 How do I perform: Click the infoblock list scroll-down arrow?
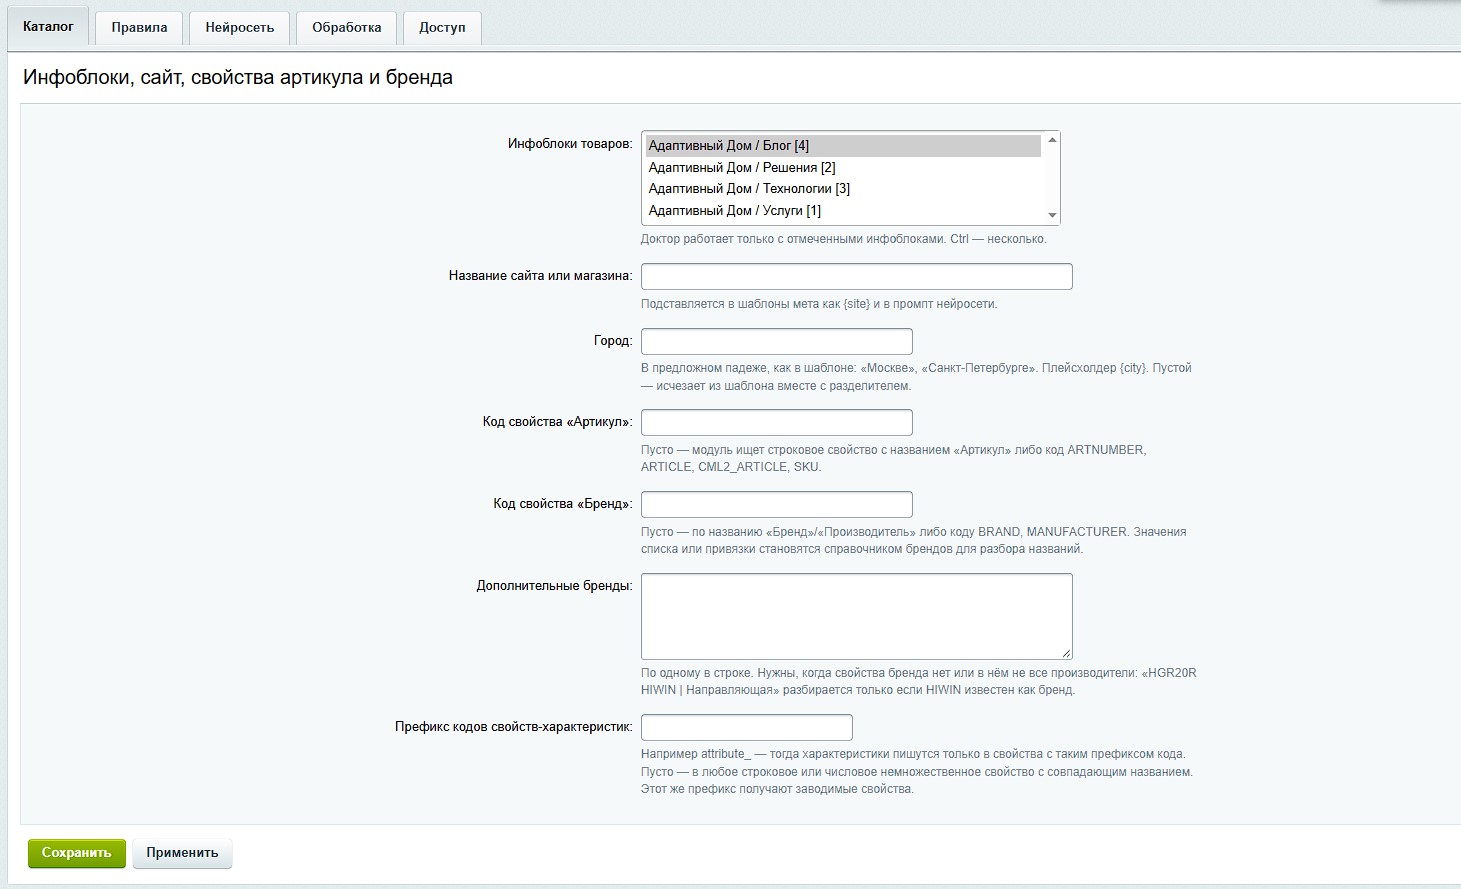click(x=1052, y=215)
